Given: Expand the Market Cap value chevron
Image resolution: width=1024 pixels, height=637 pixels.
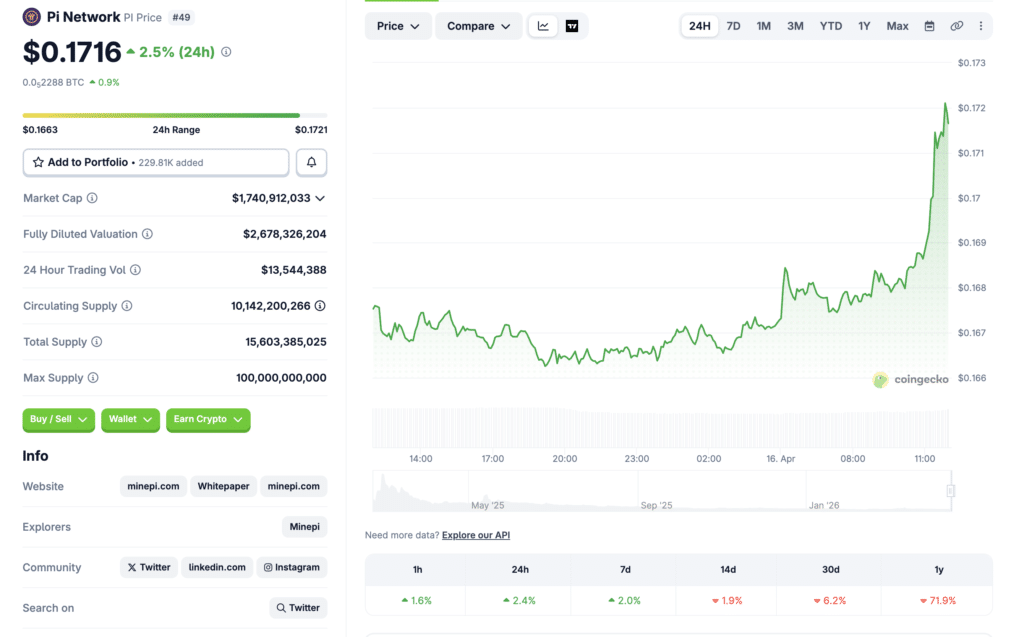Looking at the screenshot, I should [x=320, y=198].
